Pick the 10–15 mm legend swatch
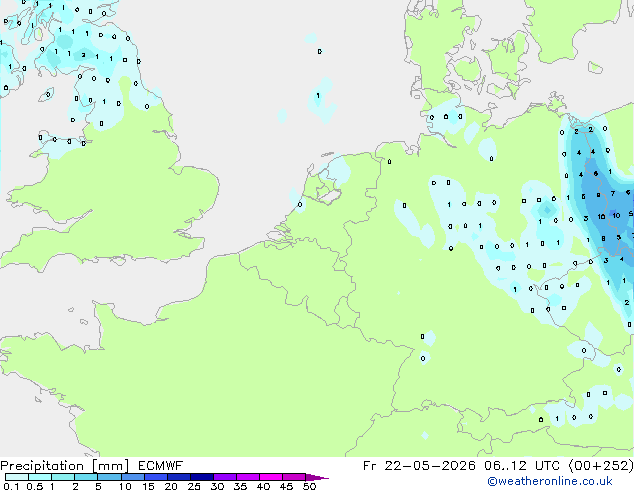Image resolution: width=634 pixels, height=490 pixels. (132, 477)
